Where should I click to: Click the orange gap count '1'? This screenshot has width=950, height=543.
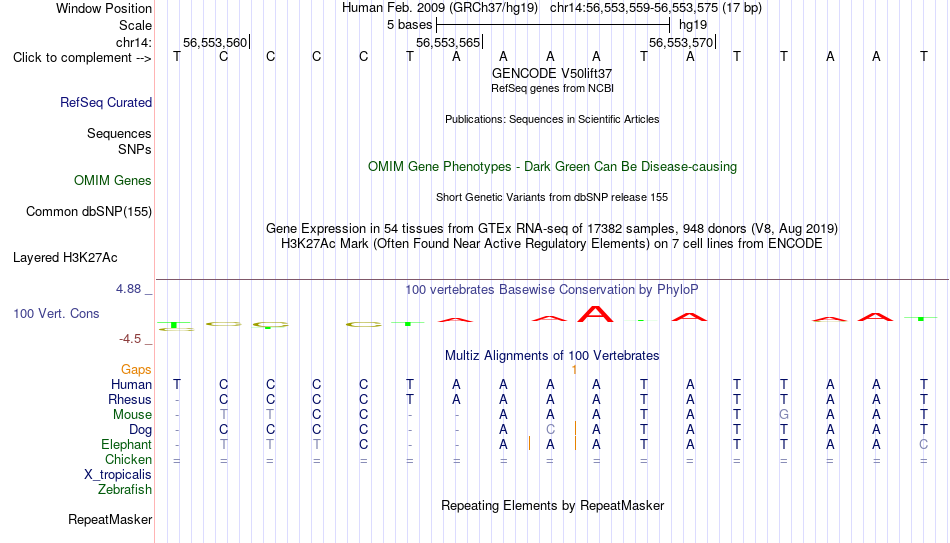point(574,370)
